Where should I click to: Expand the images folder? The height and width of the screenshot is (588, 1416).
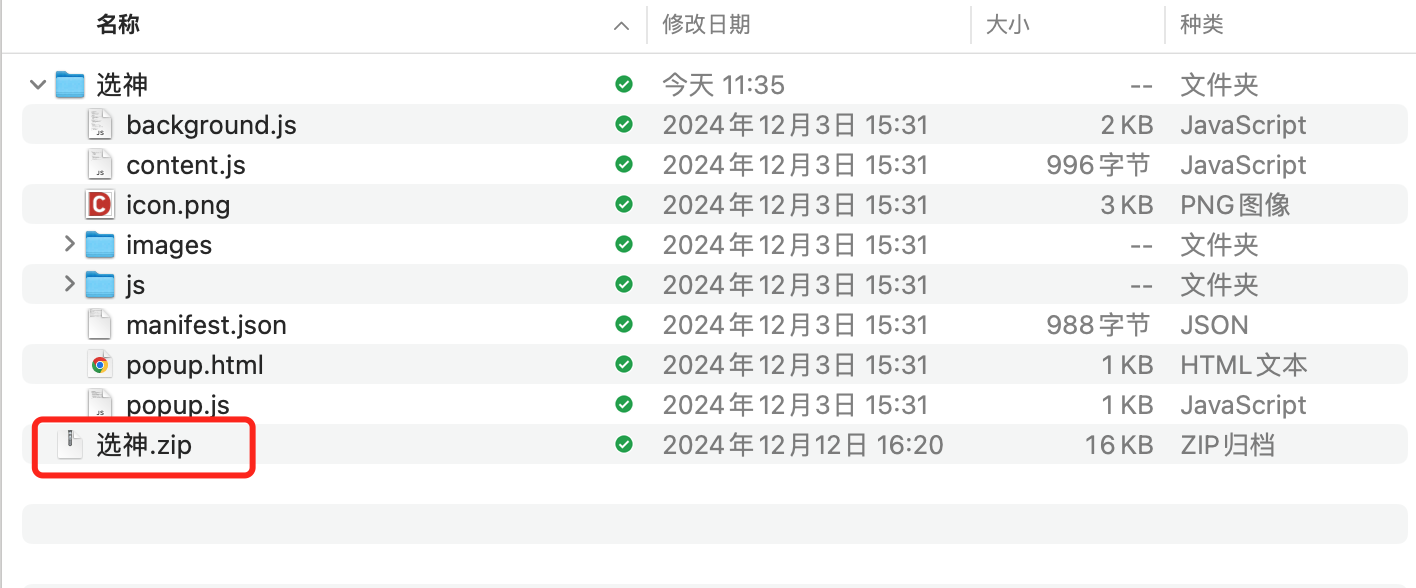[68, 244]
